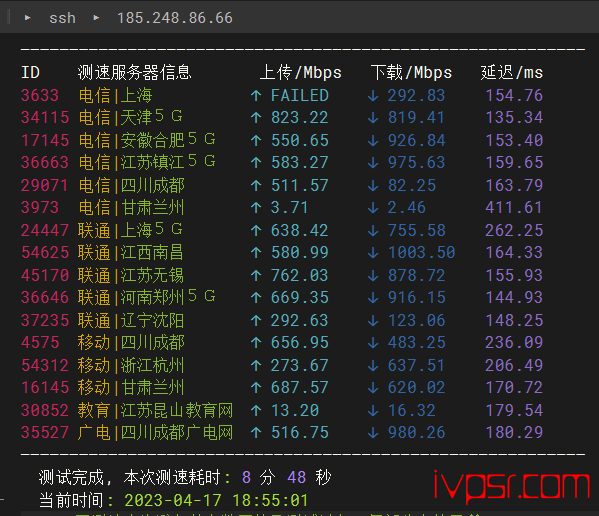Click the ssh breadcrumb segment
This screenshot has width=599, height=516.
point(62,18)
